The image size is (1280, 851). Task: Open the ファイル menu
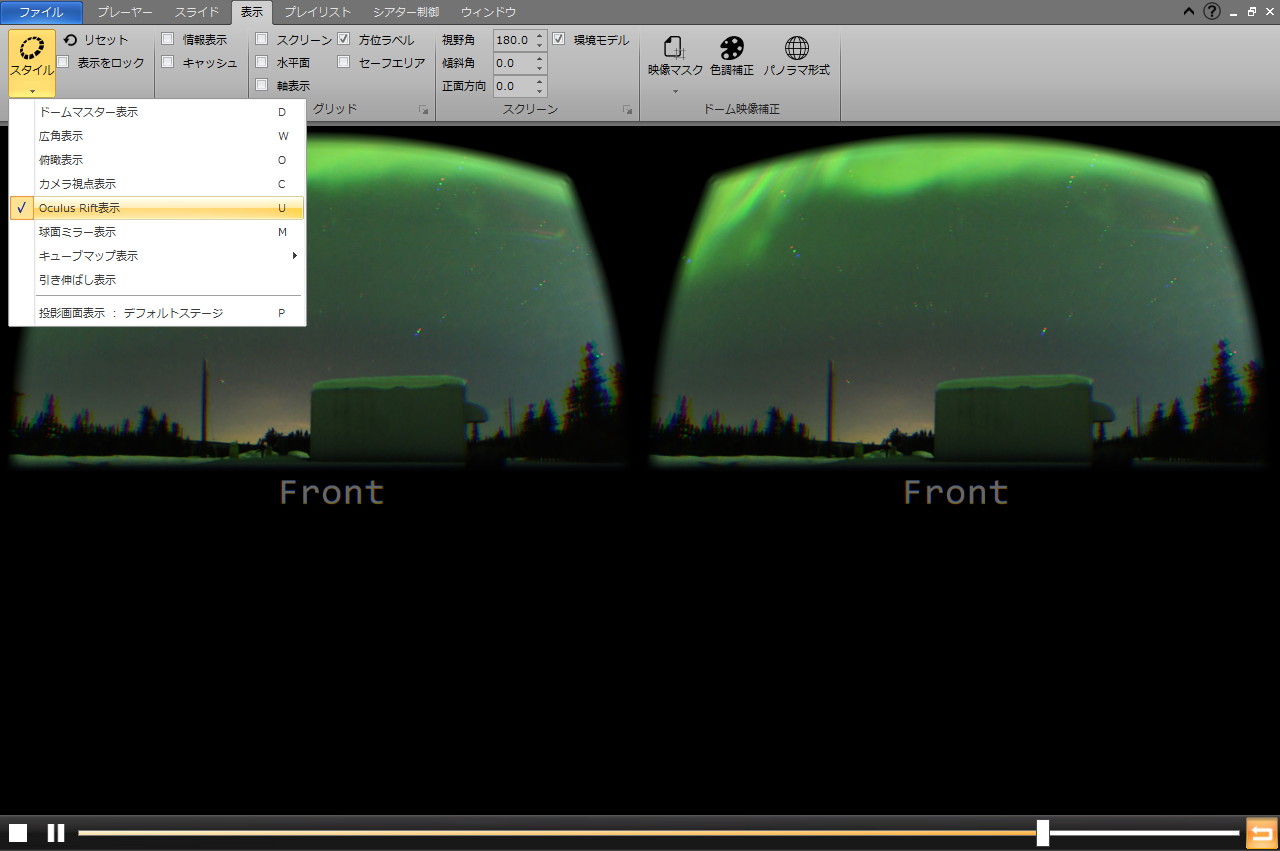click(41, 12)
